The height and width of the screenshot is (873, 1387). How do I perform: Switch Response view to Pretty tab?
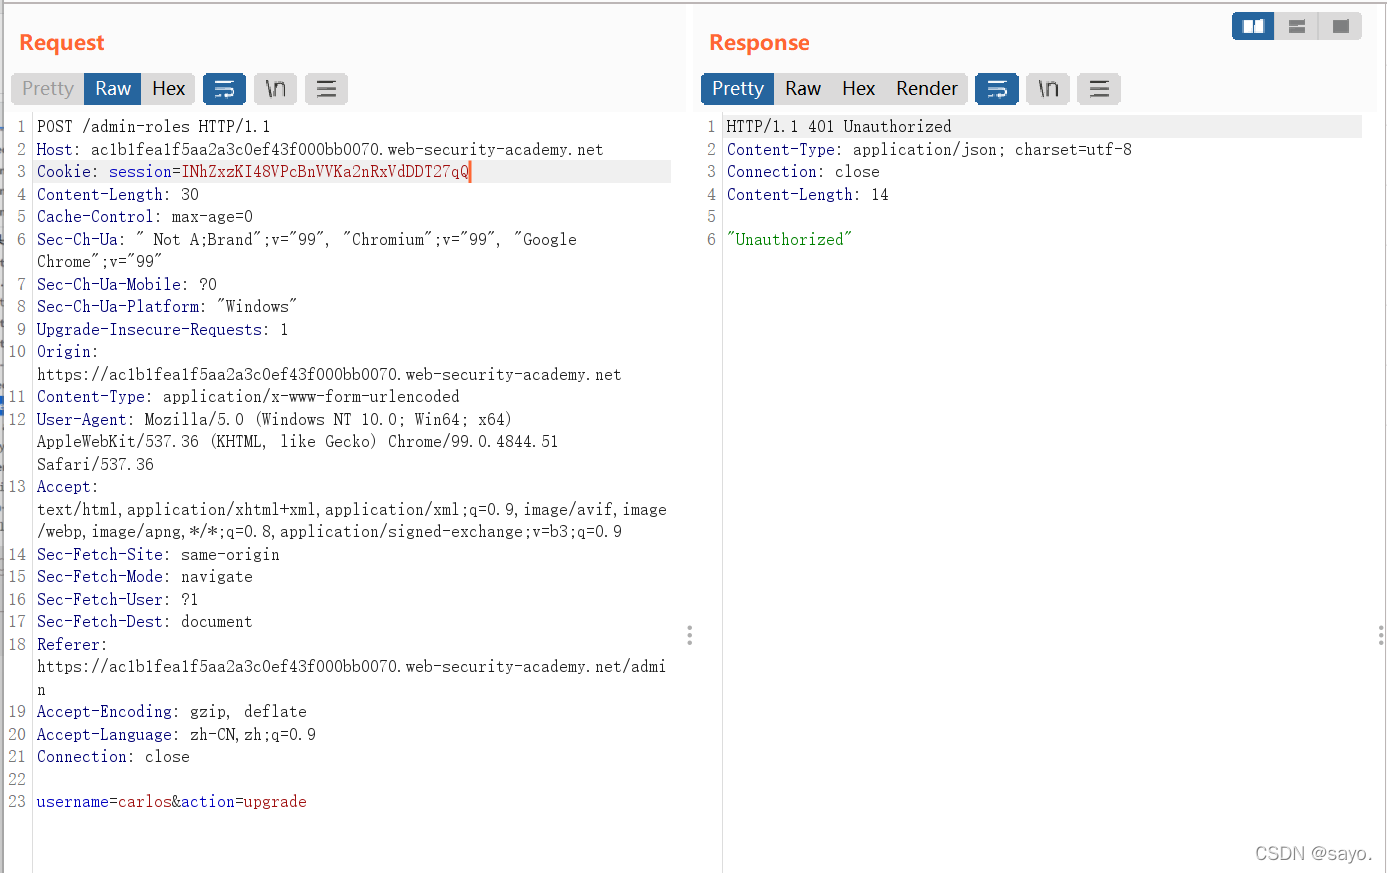click(738, 89)
